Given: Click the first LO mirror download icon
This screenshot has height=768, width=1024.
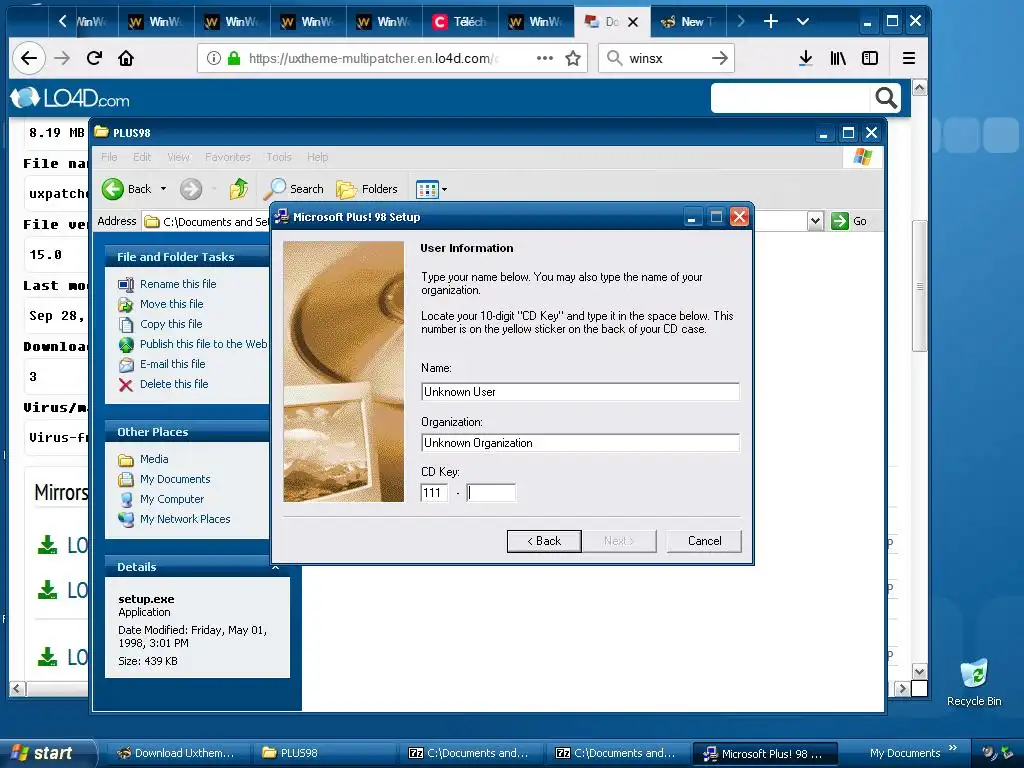Looking at the screenshot, I should click(47, 545).
